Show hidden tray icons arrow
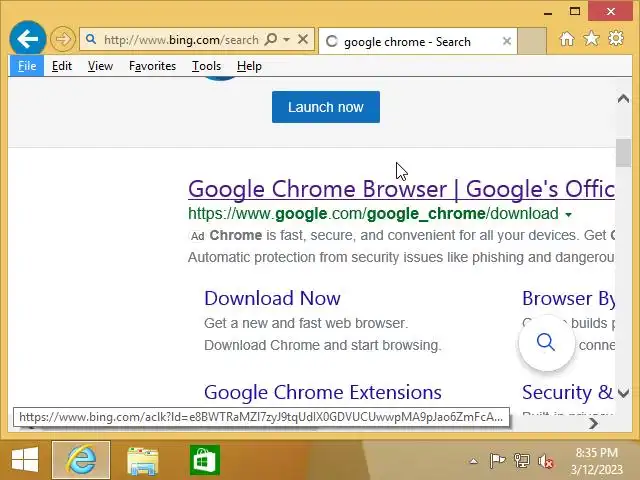Image resolution: width=640 pixels, height=480 pixels. click(x=473, y=461)
